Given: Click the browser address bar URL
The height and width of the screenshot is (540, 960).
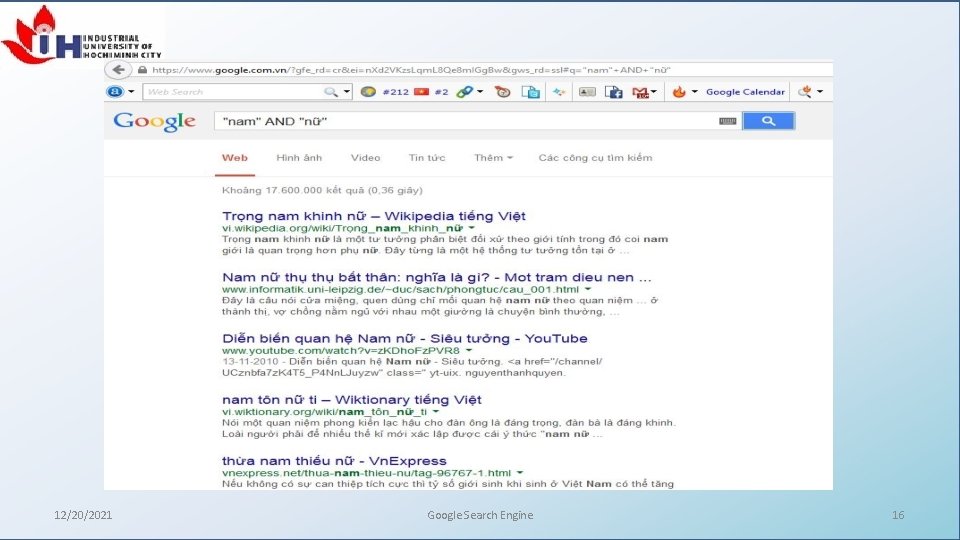Looking at the screenshot, I should (411, 70).
